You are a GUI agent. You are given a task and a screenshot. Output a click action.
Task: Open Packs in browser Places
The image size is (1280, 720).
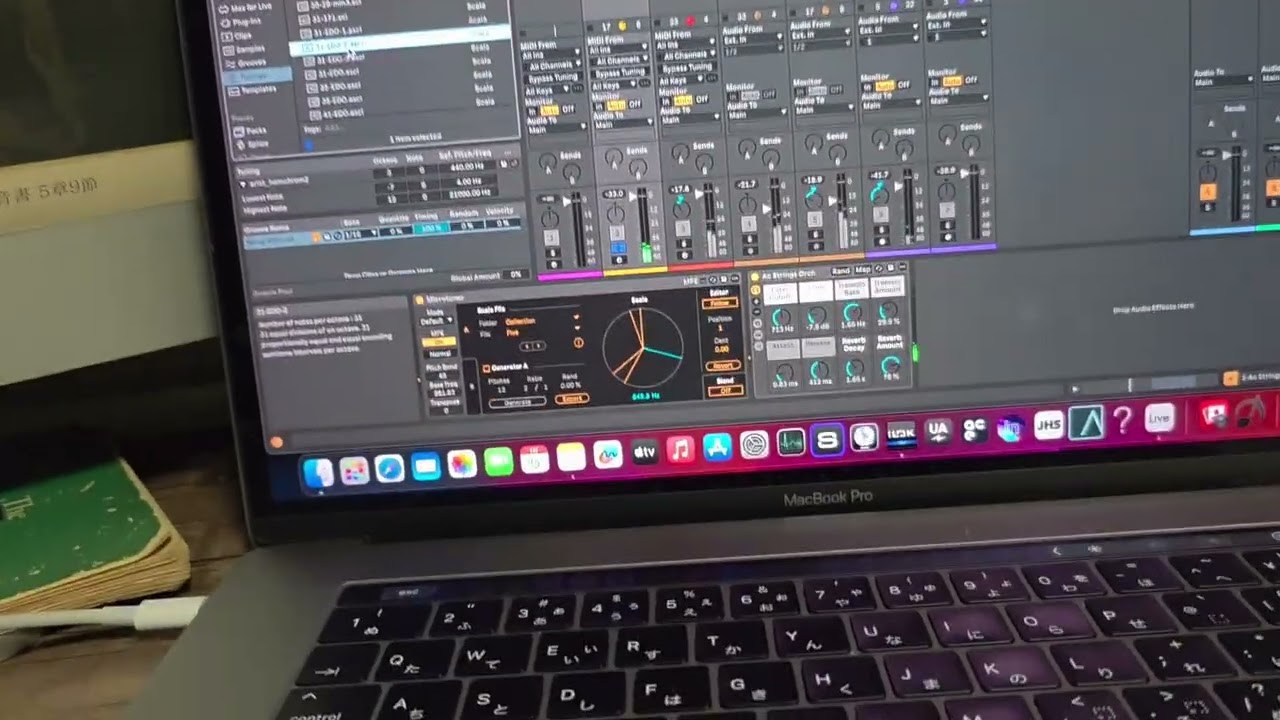(x=248, y=130)
